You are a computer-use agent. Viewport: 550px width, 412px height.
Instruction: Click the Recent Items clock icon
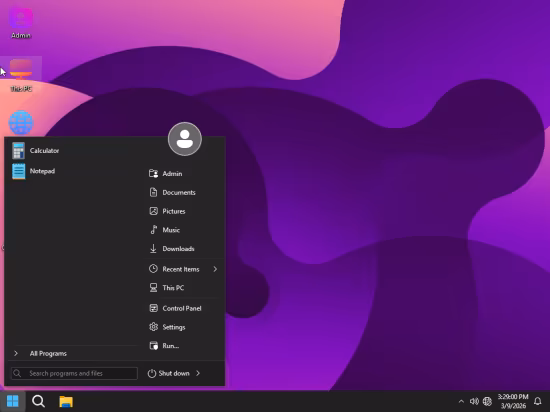coord(153,269)
